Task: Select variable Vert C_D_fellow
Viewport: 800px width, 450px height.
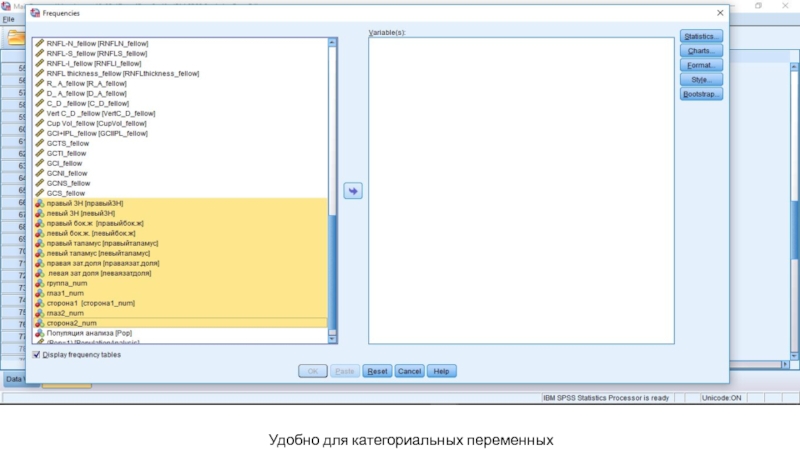Action: 101,113
